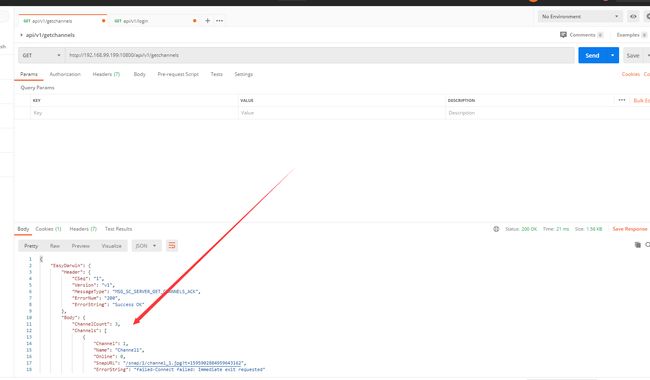Screen dimensions: 650x380
Task: Select the request Body tab
Action: 139,74
